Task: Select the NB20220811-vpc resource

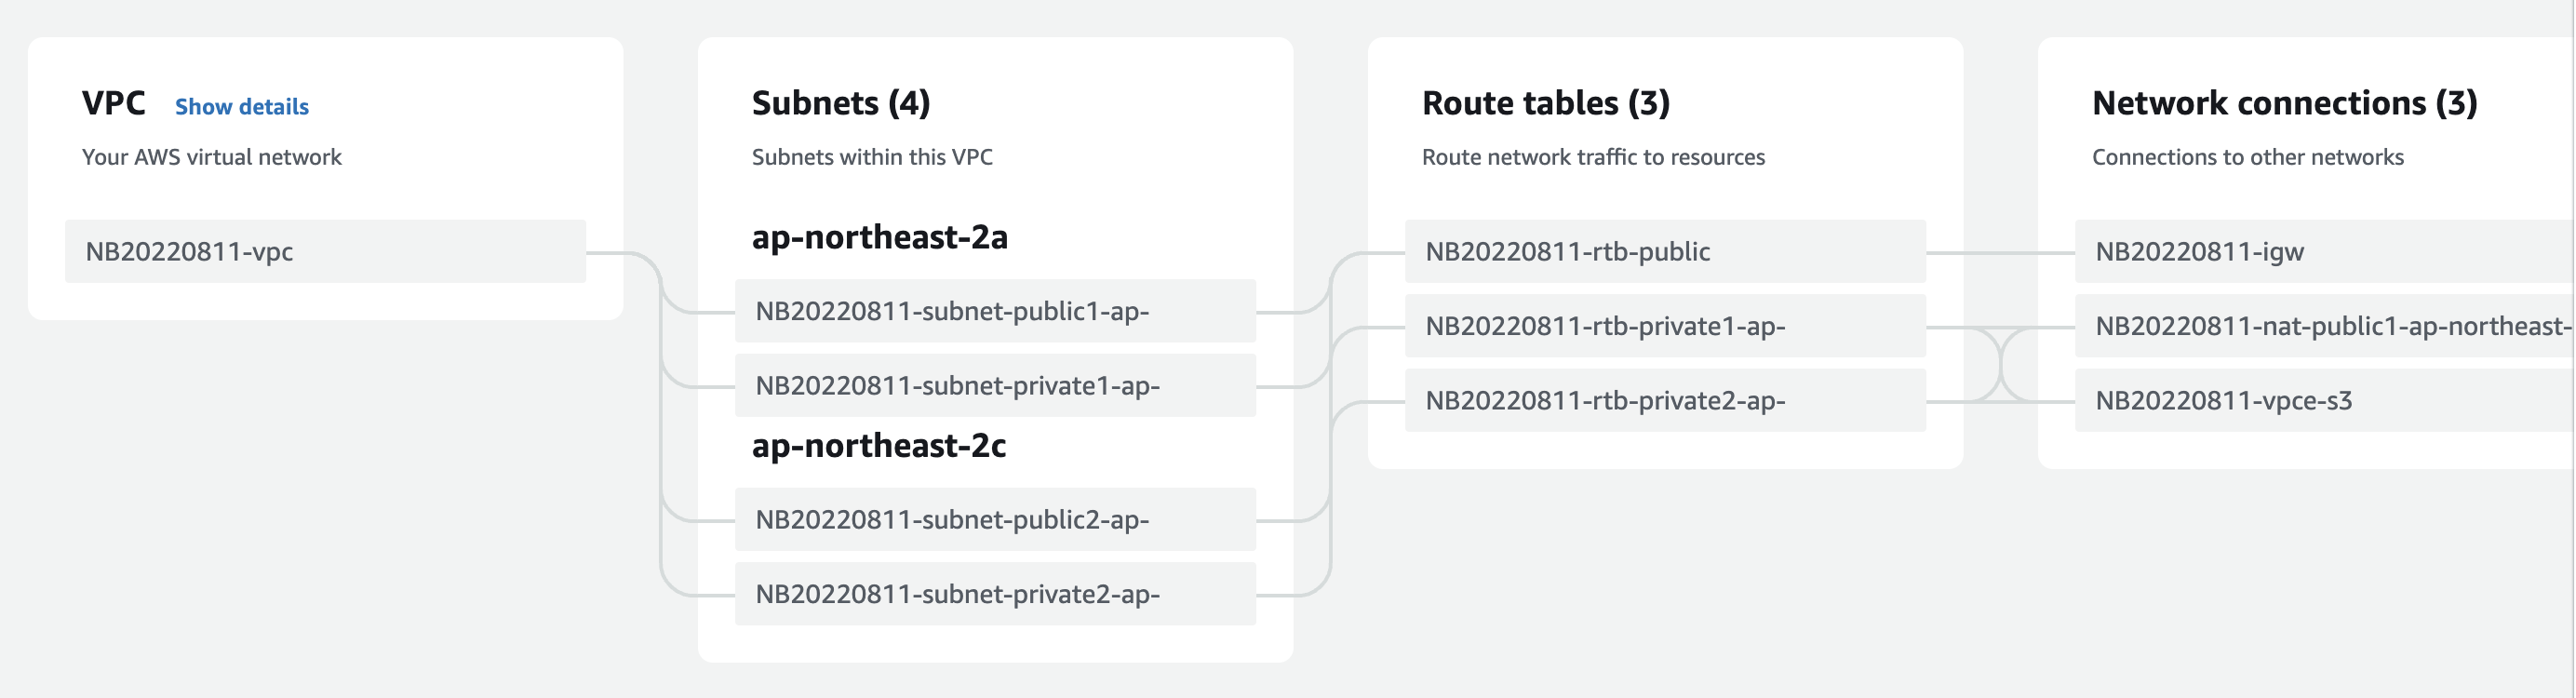Action: [325, 251]
